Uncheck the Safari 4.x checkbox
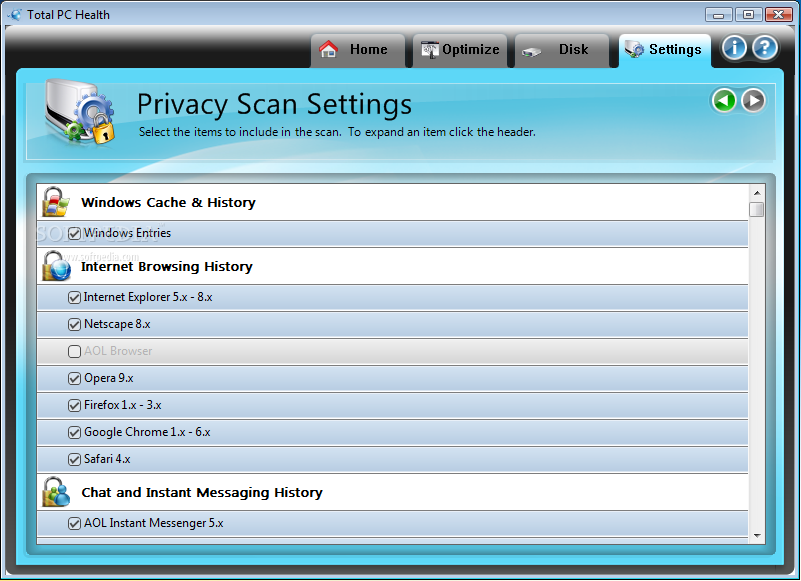801x581 pixels. click(x=75, y=459)
